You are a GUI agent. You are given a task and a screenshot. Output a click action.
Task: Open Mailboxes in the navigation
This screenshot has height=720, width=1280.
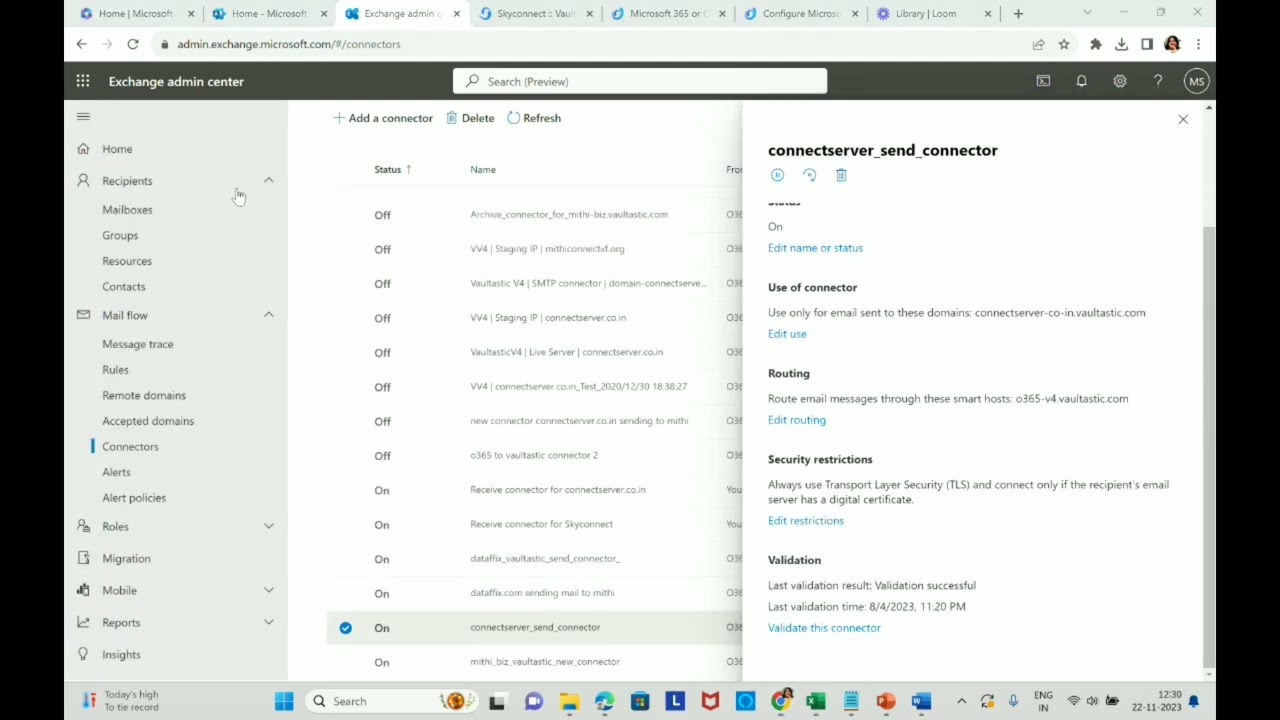pyautogui.click(x=127, y=210)
